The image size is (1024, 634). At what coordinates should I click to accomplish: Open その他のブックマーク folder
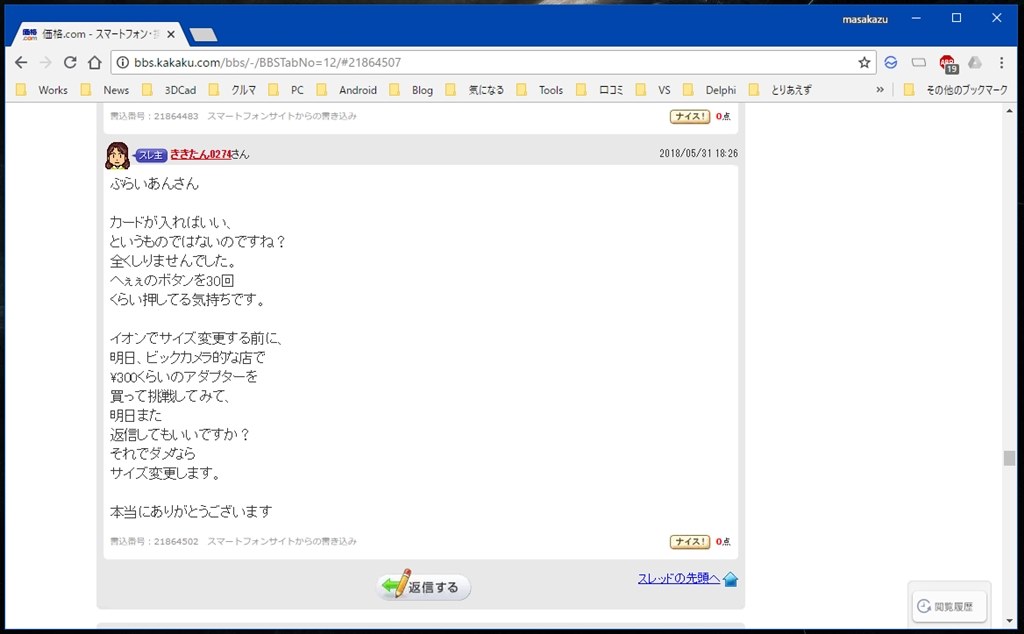coord(955,90)
